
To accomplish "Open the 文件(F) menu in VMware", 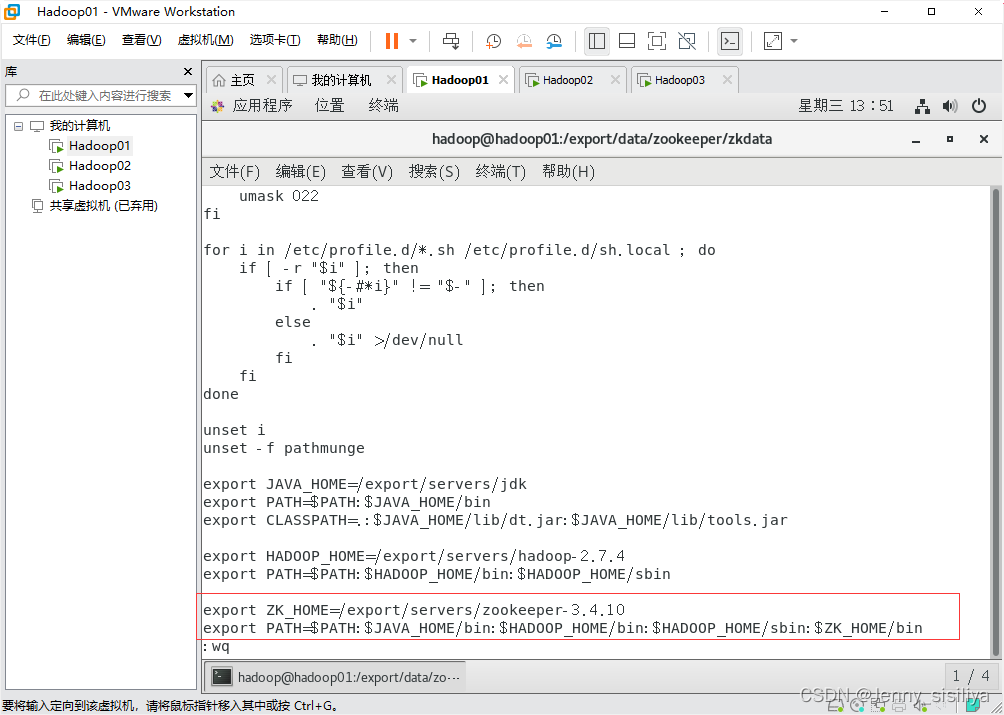I will coord(31,40).
